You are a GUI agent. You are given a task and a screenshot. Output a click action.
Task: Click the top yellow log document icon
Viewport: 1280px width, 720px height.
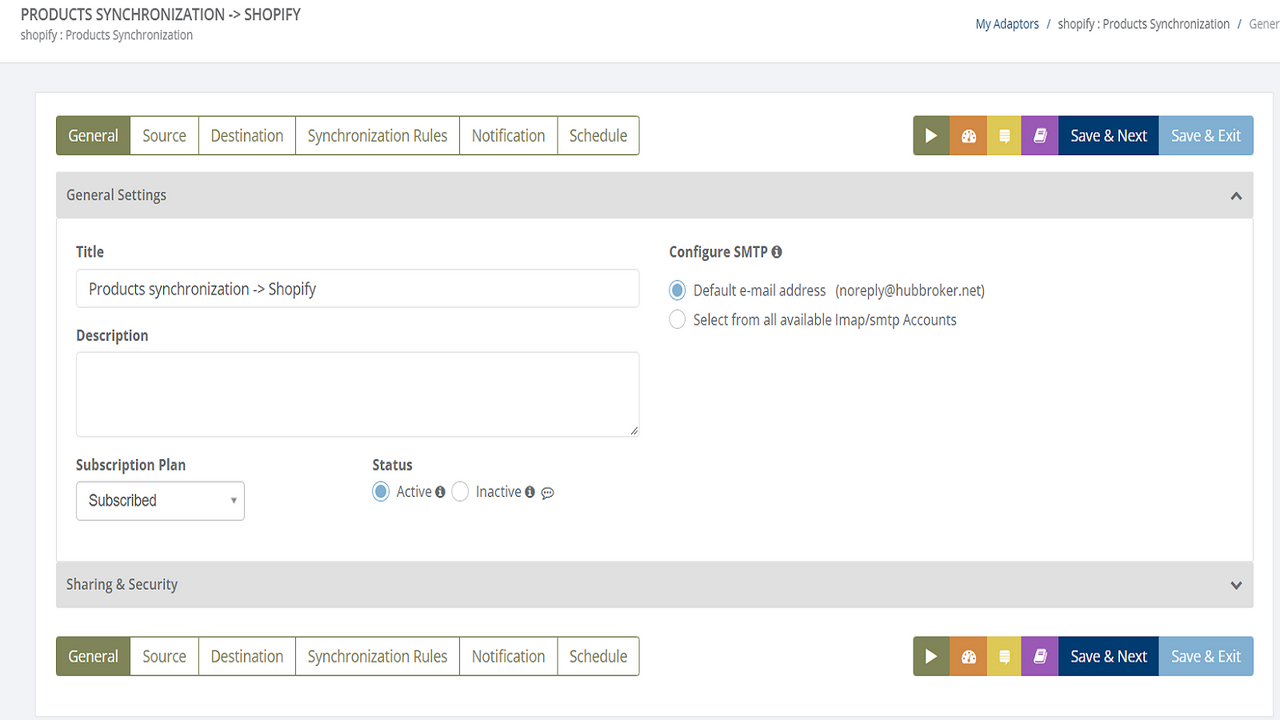click(x=1004, y=136)
